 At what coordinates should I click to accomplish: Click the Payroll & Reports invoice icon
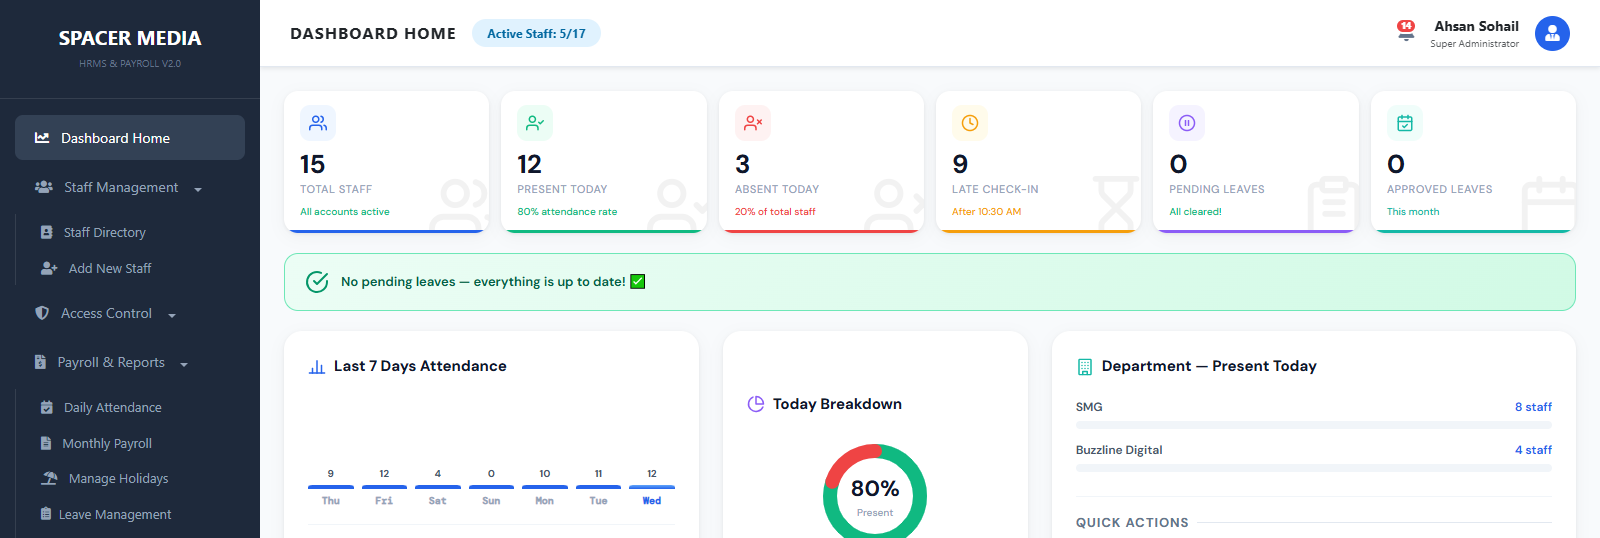(x=40, y=362)
